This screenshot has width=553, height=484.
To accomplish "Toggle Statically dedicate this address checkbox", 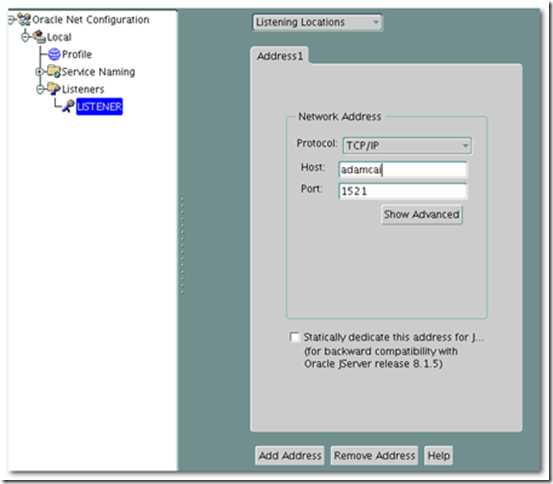I will (294, 337).
